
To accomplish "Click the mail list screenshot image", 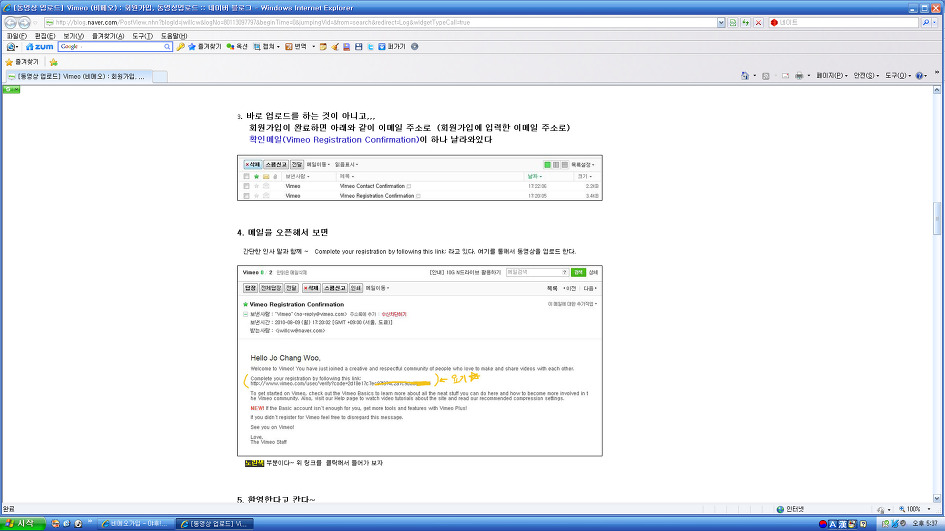I will (419, 178).
